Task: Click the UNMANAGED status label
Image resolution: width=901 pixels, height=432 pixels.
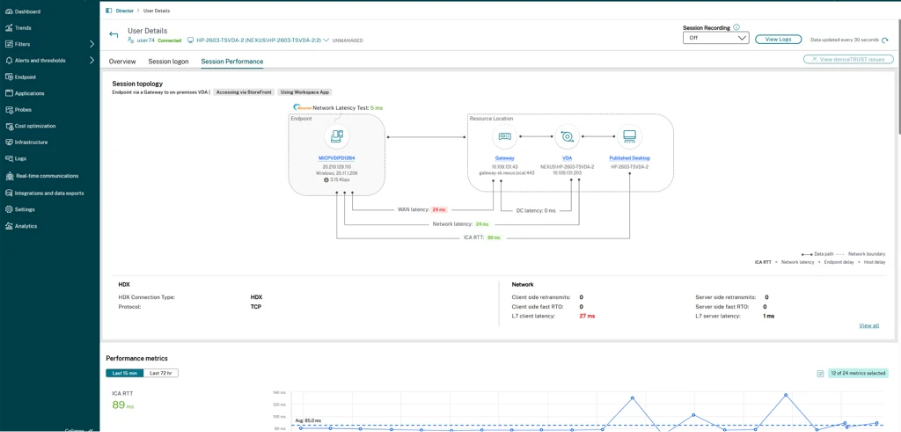Action: [x=348, y=41]
